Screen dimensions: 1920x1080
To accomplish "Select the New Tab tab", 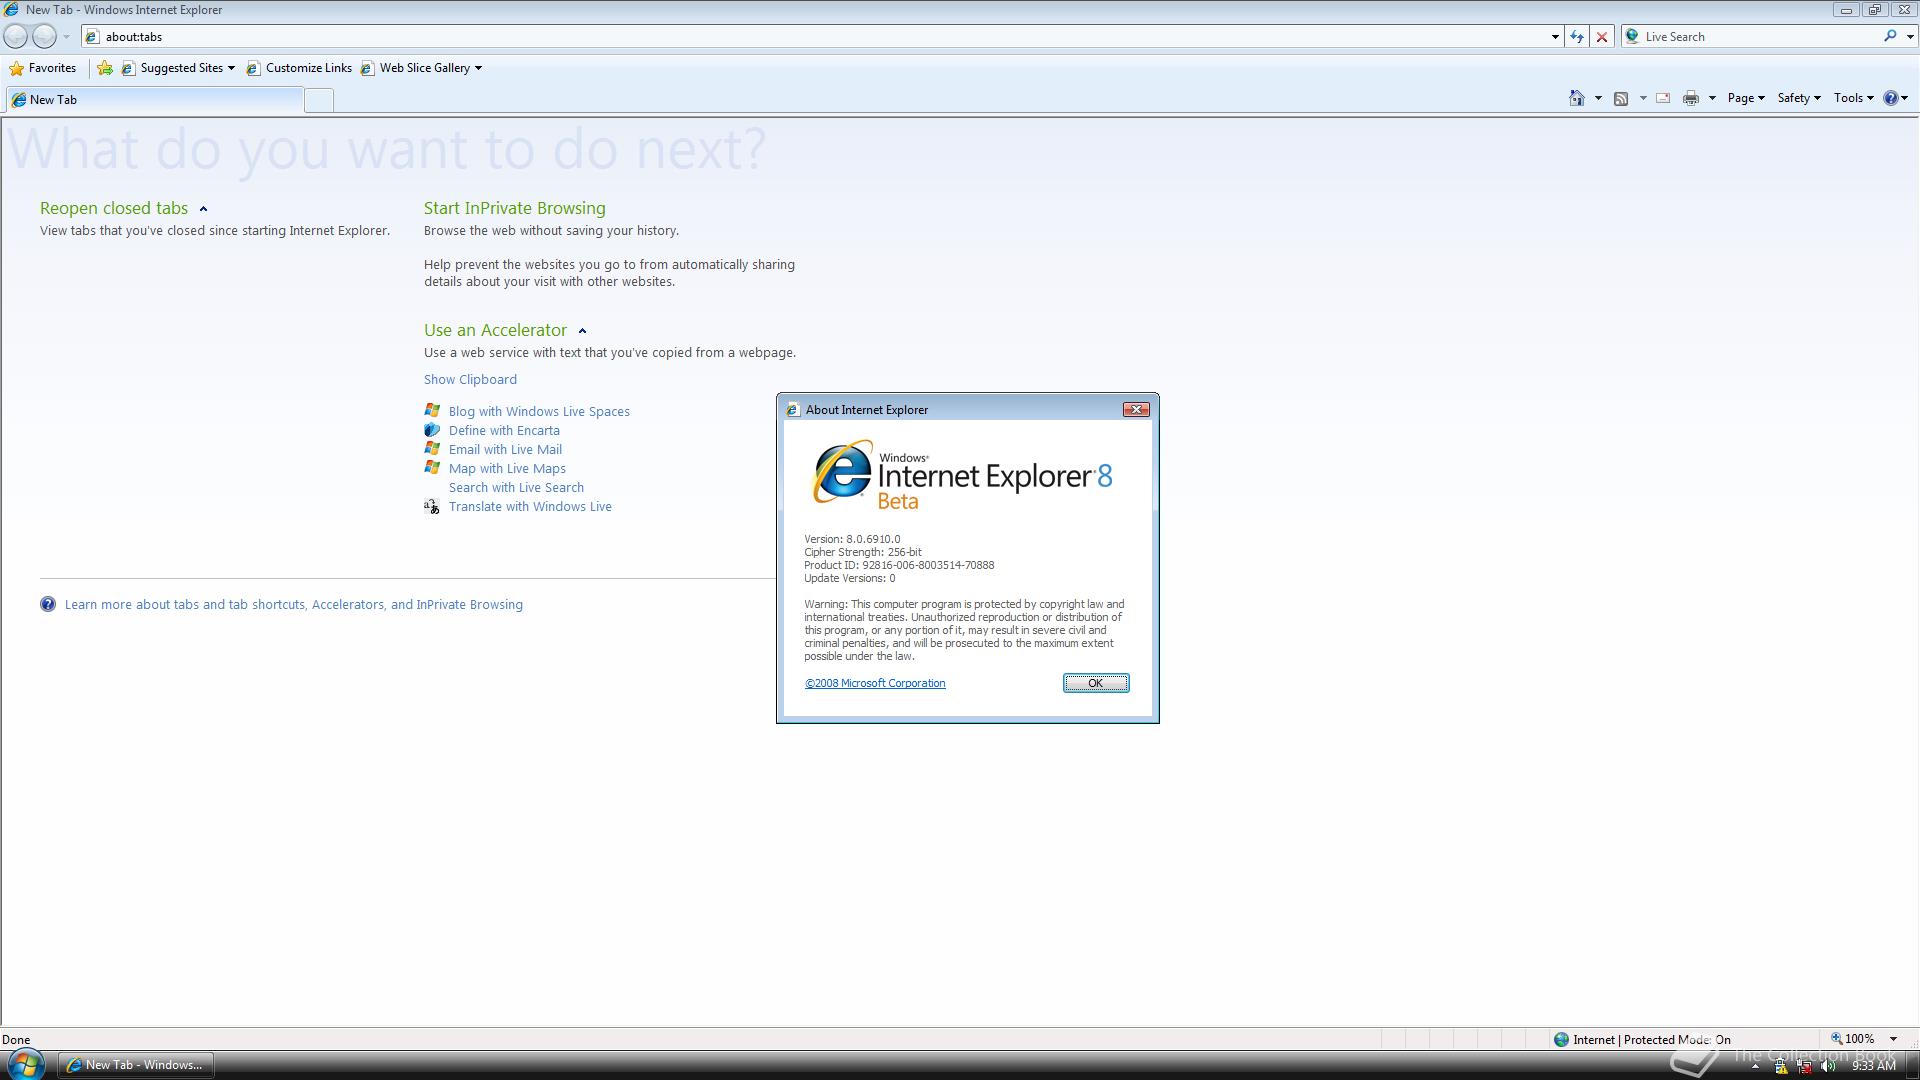I will pyautogui.click(x=154, y=100).
